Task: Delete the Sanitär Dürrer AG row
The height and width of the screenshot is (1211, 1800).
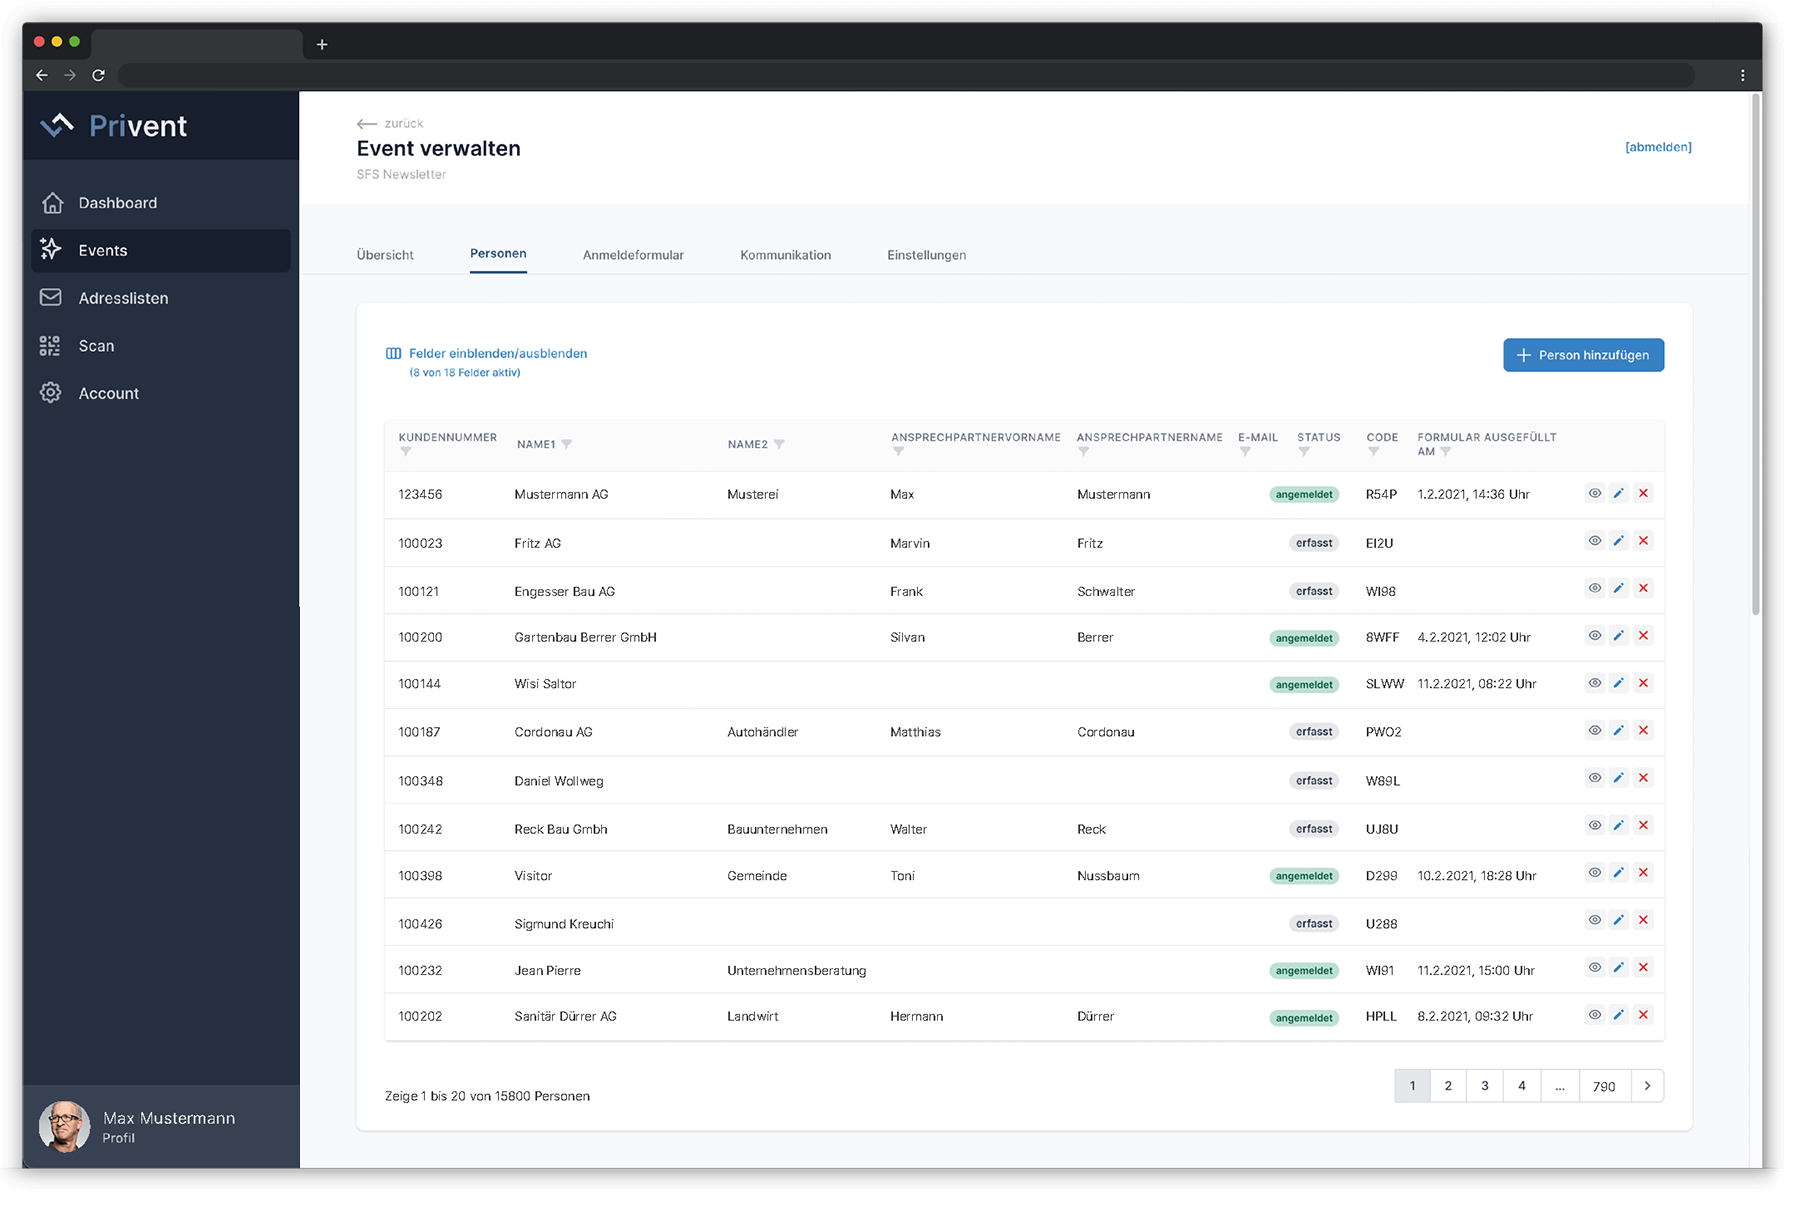Action: click(x=1643, y=1015)
